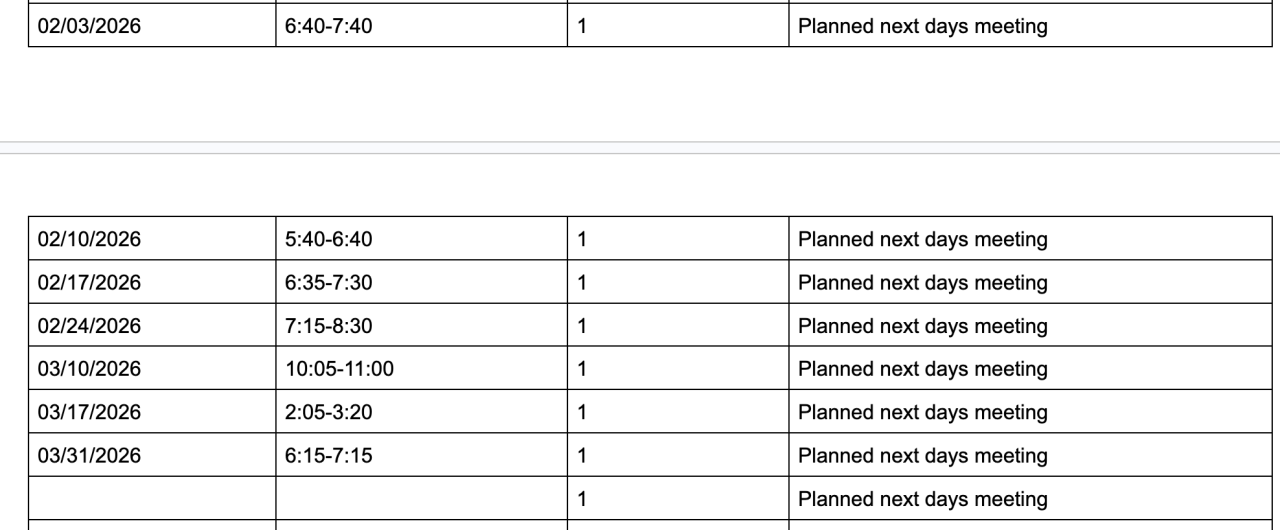Click the 10:05-11:00 time cell
This screenshot has height=530, width=1280.
(x=340, y=369)
